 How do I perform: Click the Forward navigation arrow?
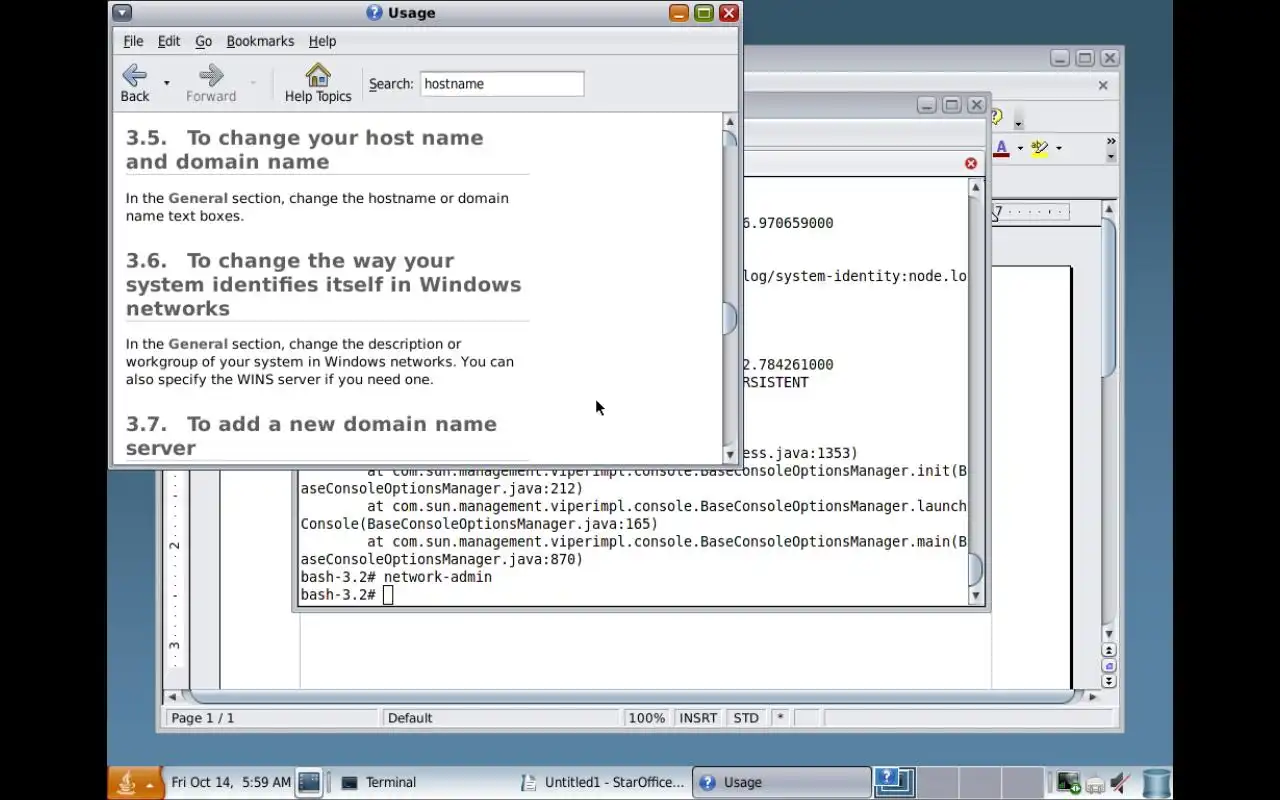[x=211, y=83]
